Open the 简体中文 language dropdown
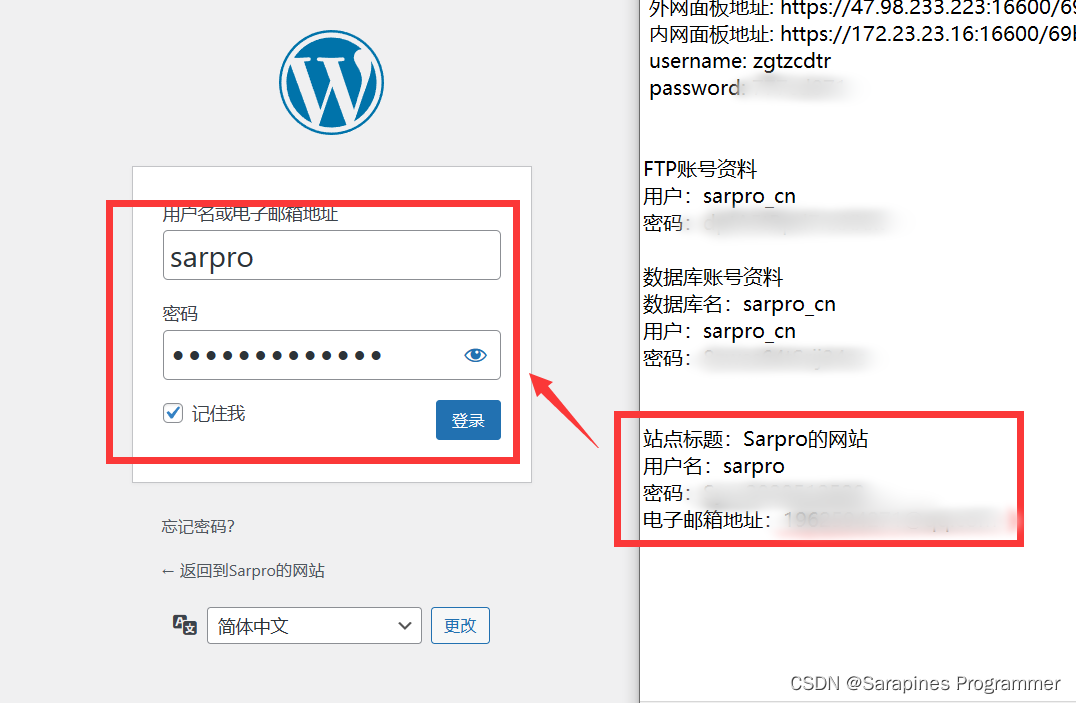This screenshot has width=1076, height=703. pos(314,625)
